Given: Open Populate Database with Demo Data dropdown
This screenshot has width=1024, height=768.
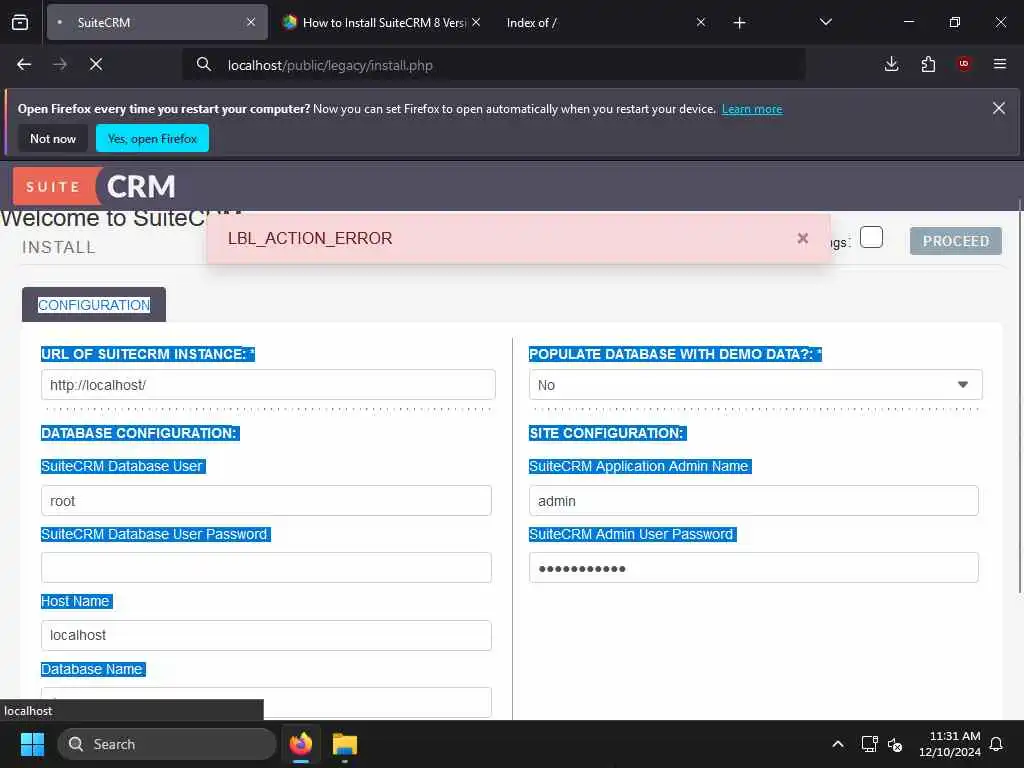Looking at the screenshot, I should click(x=756, y=385).
